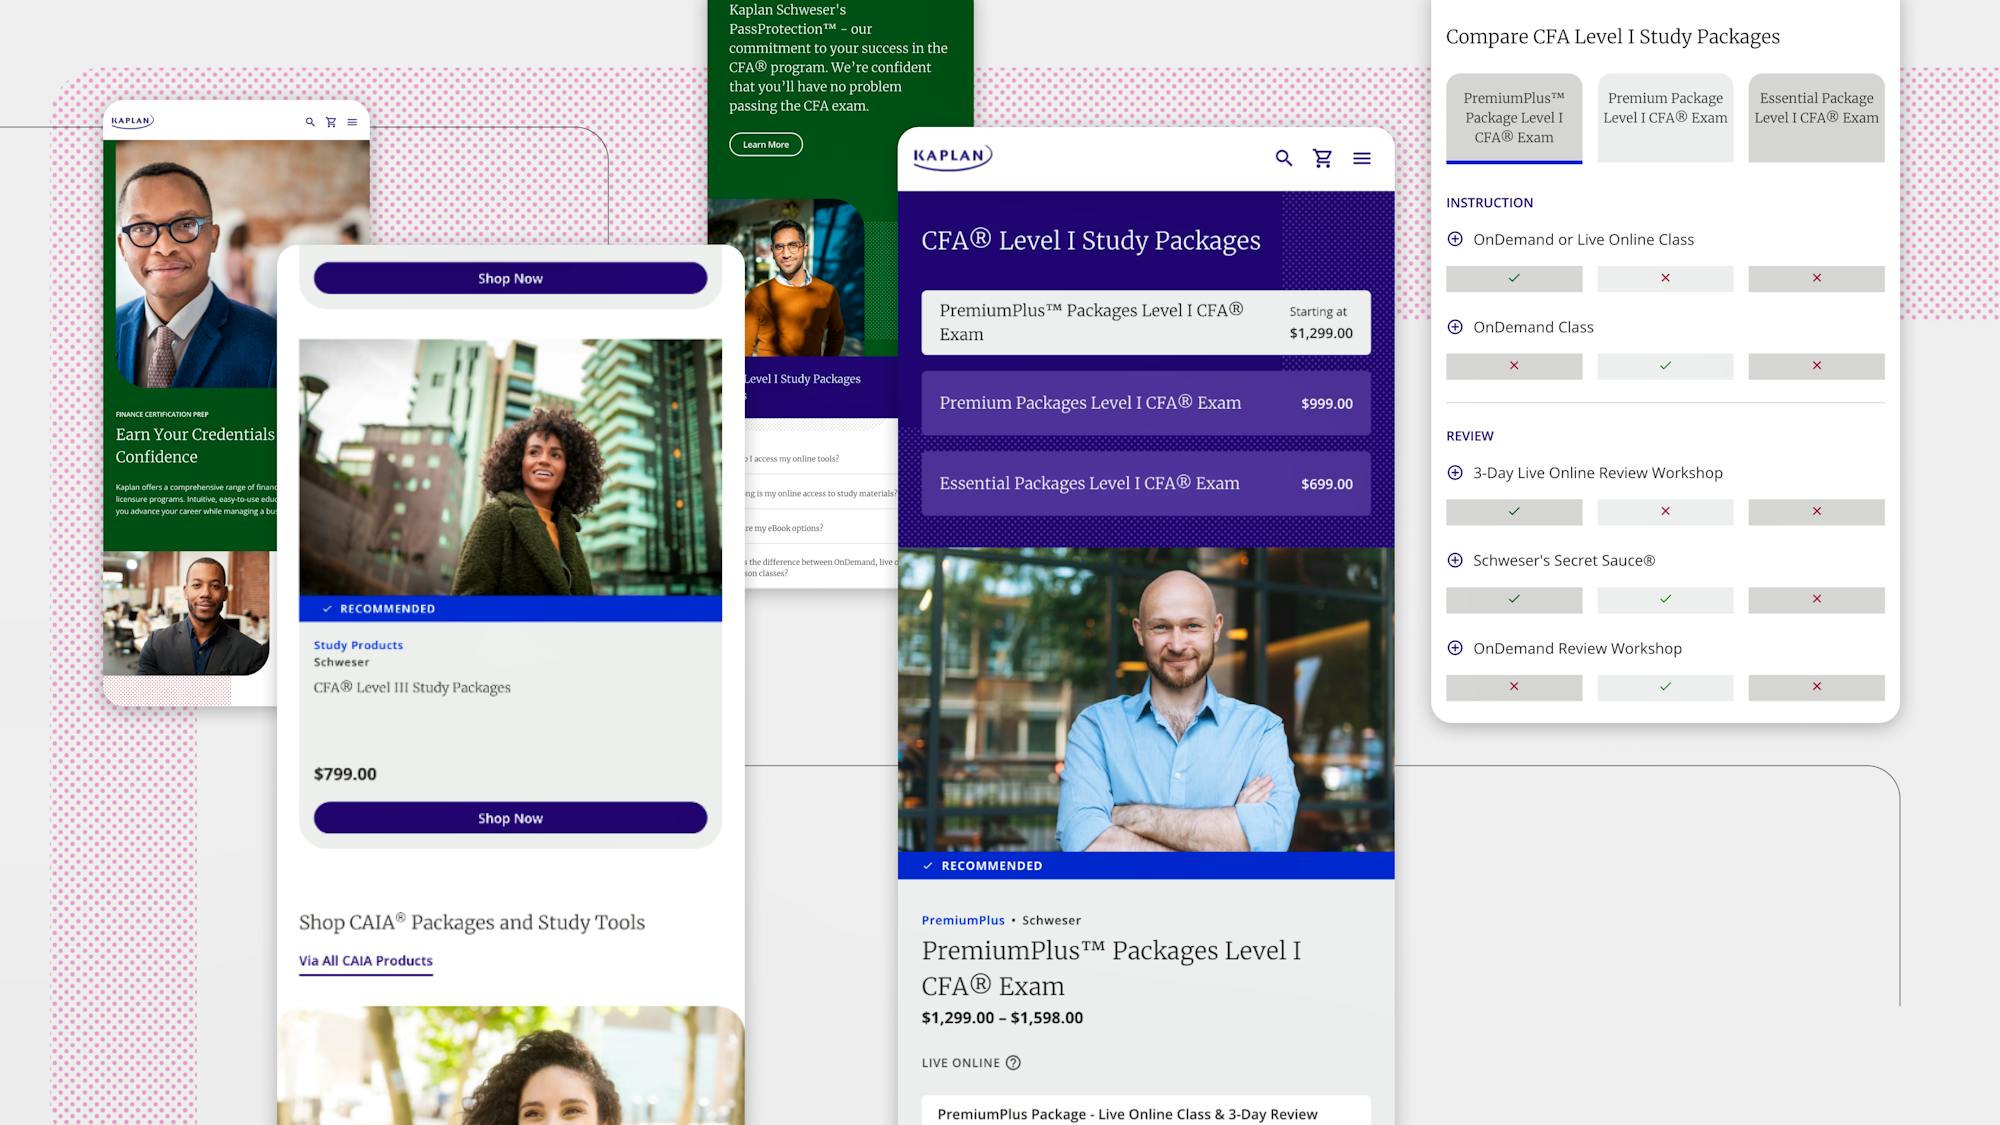The image size is (2000, 1125).
Task: Click man with glasses hero photo
Action: pos(243,264)
